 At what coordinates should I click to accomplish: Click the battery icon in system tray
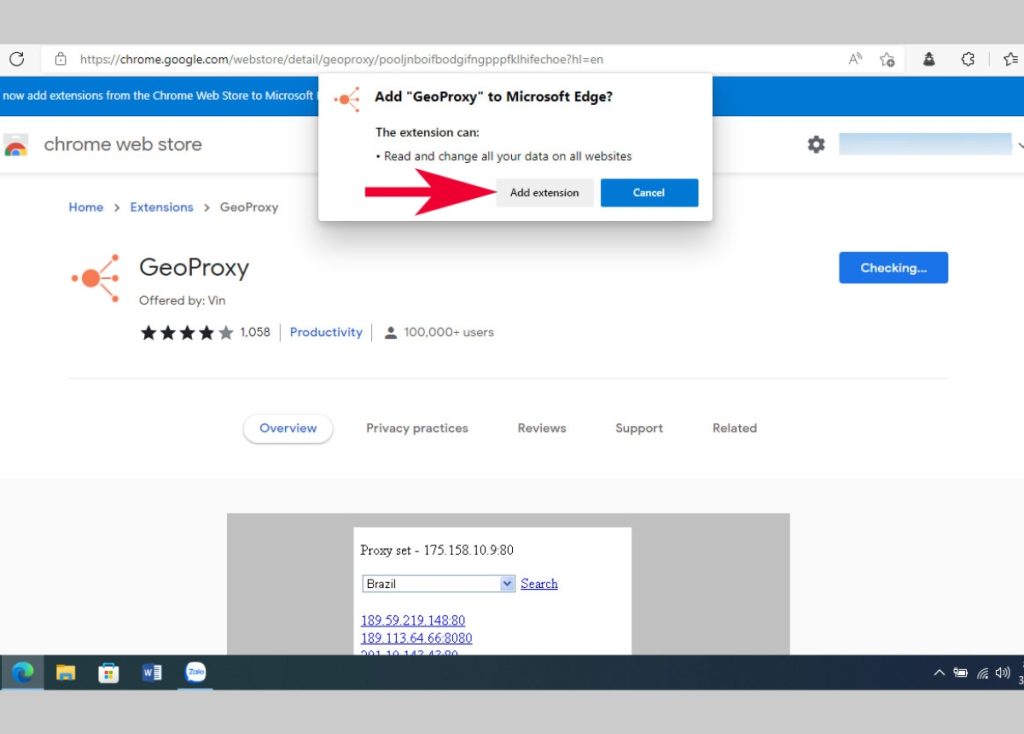coord(961,673)
